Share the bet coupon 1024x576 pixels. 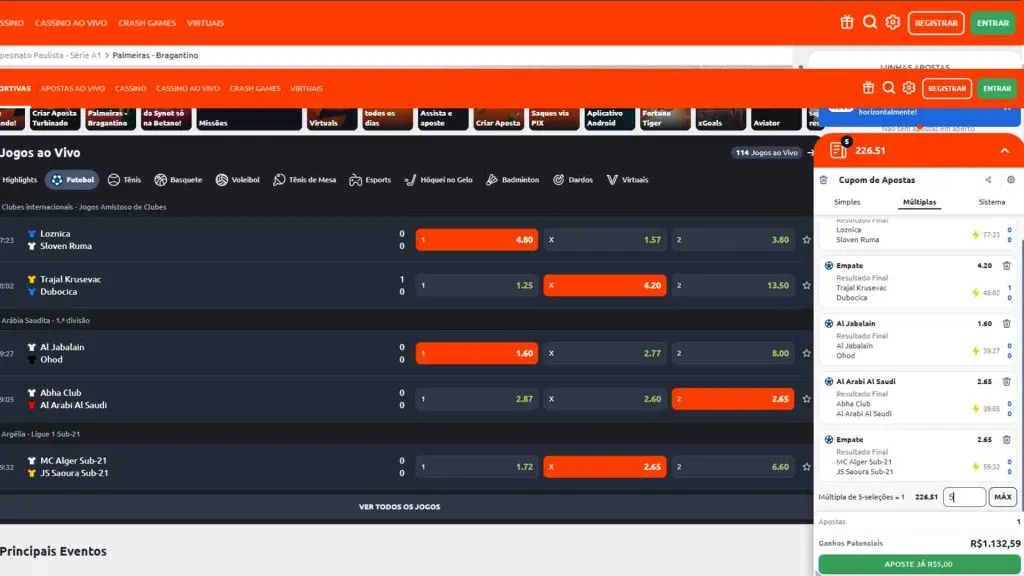988,180
